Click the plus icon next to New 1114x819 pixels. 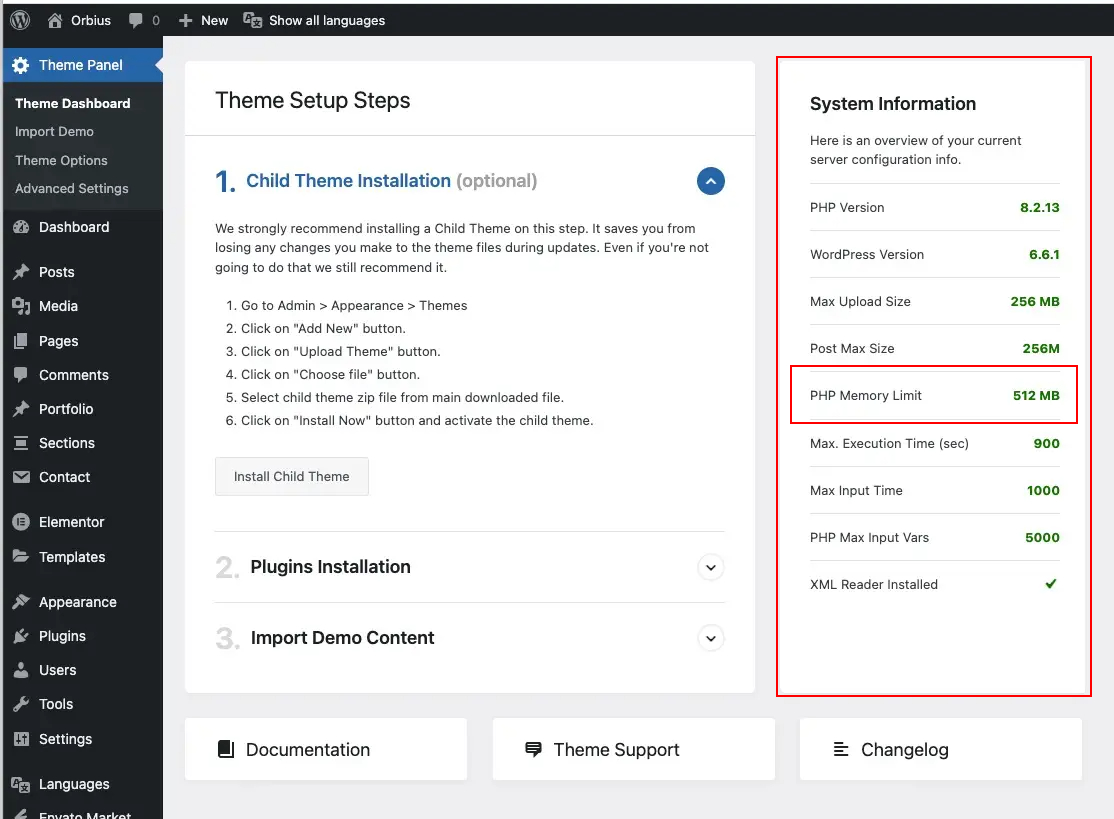click(185, 21)
